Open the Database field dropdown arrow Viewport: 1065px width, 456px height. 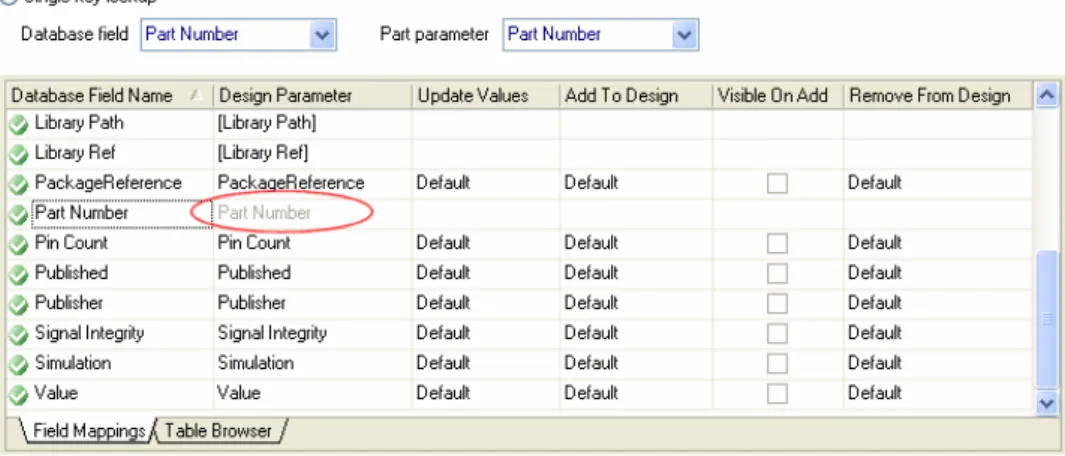322,35
